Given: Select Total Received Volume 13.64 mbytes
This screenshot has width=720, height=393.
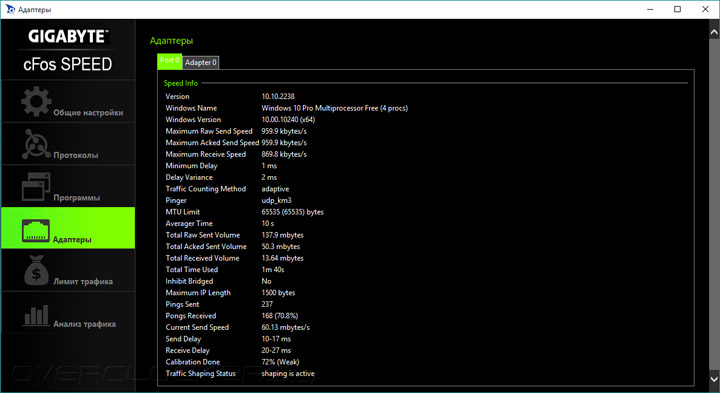Looking at the screenshot, I should [282, 258].
